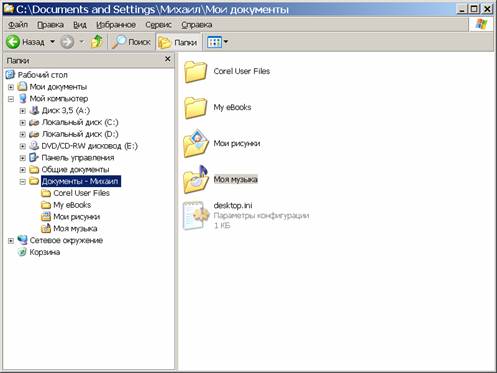Click the Локальный диск (C:) drive icon
The width and height of the screenshot is (497, 373).
pyautogui.click(x=34, y=123)
